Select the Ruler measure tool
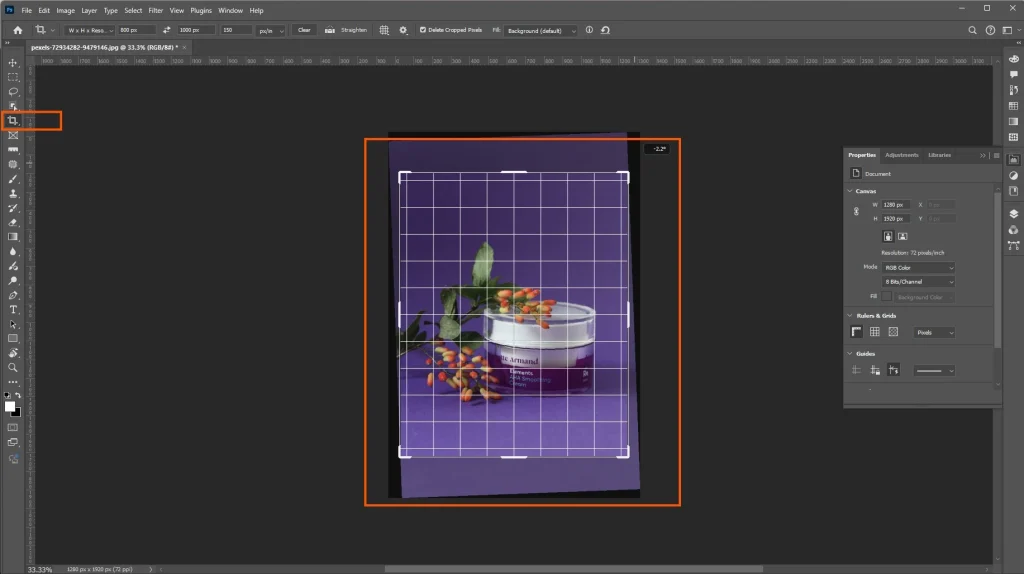This screenshot has height=574, width=1024. 12,150
